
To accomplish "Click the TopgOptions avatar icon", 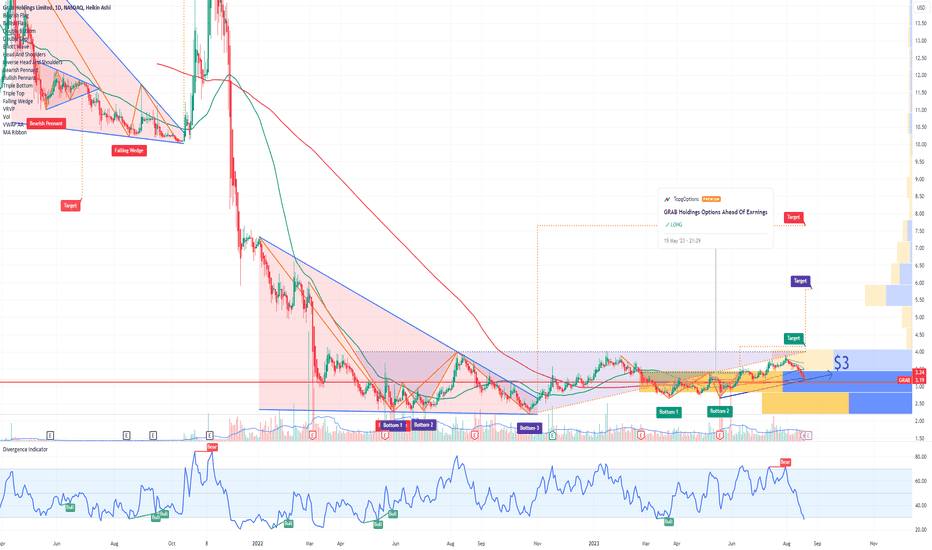I will 667,199.
